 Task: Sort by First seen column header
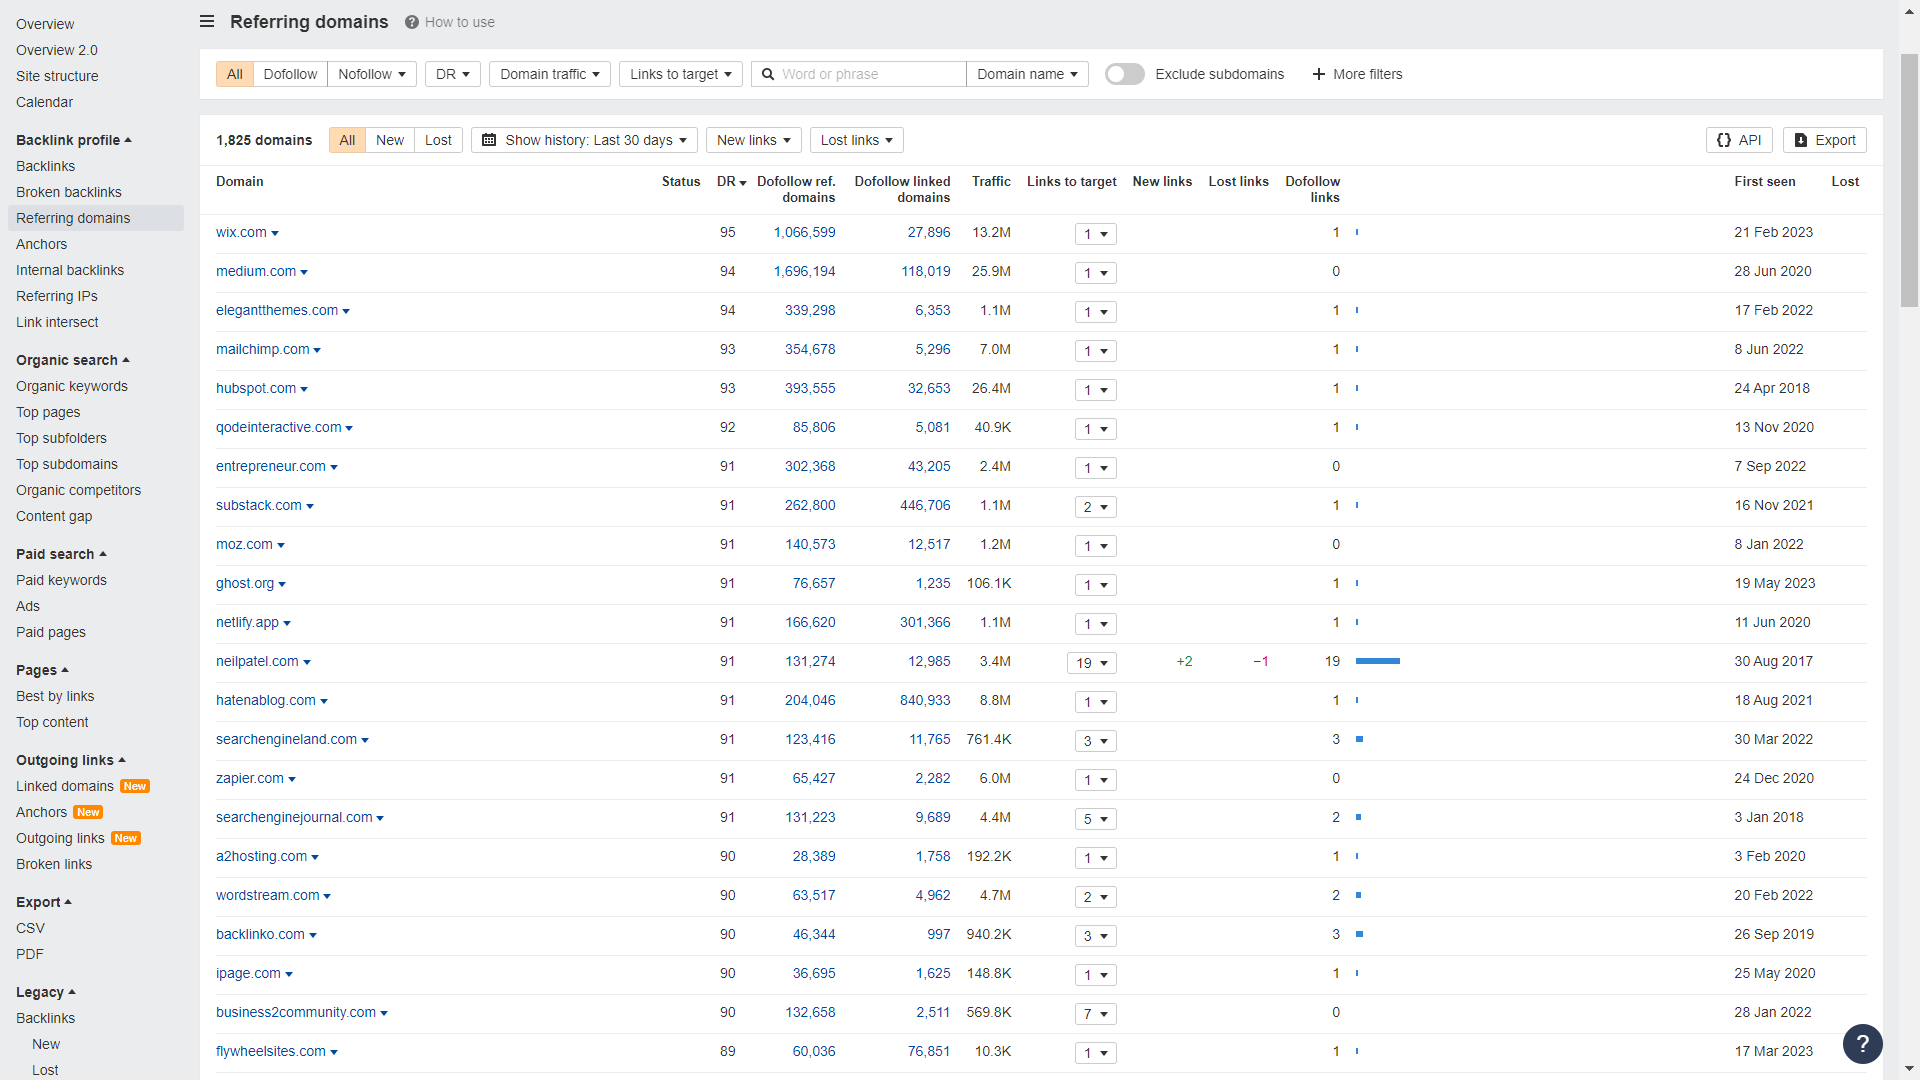pos(1765,181)
